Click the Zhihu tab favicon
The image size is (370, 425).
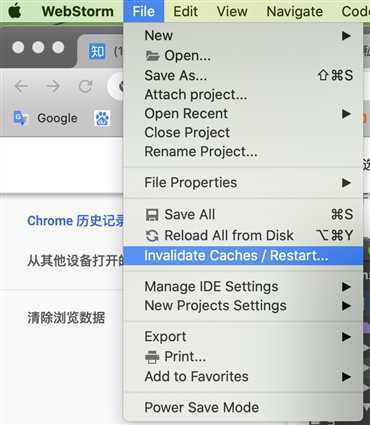coord(97,52)
